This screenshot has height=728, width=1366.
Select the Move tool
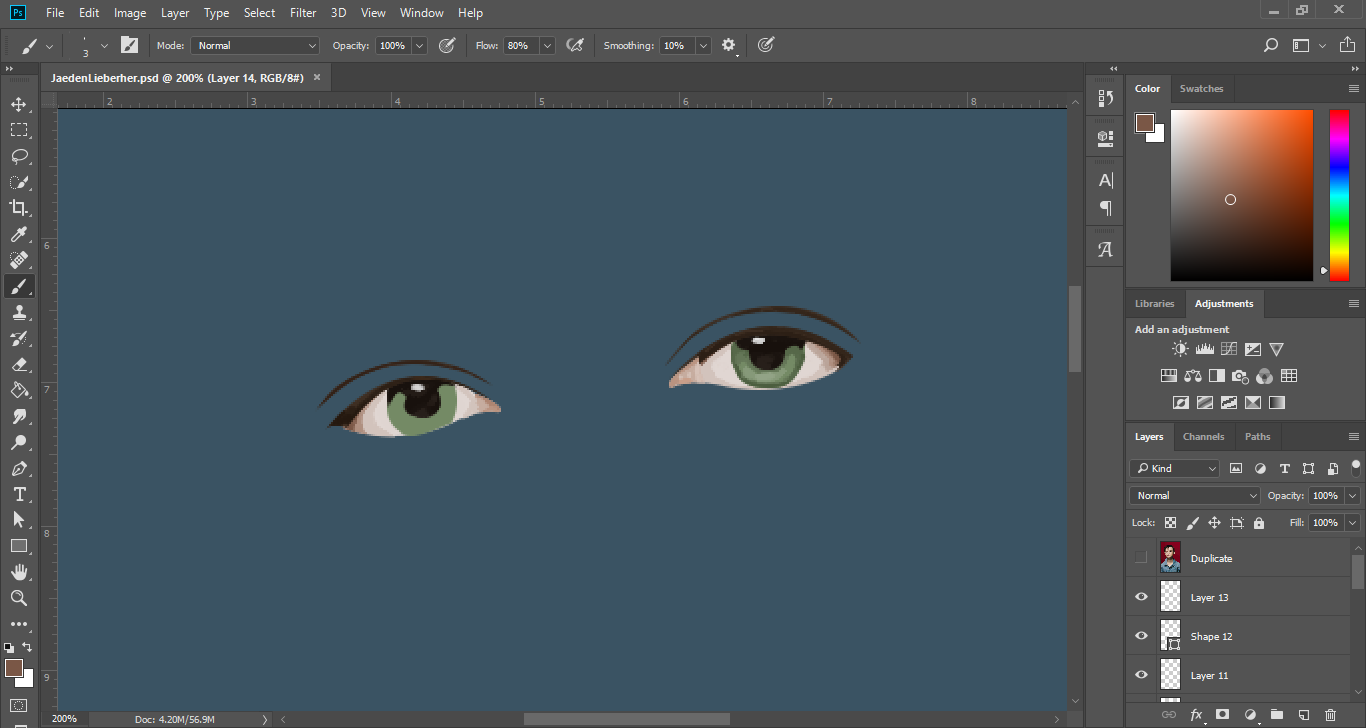[x=19, y=104]
